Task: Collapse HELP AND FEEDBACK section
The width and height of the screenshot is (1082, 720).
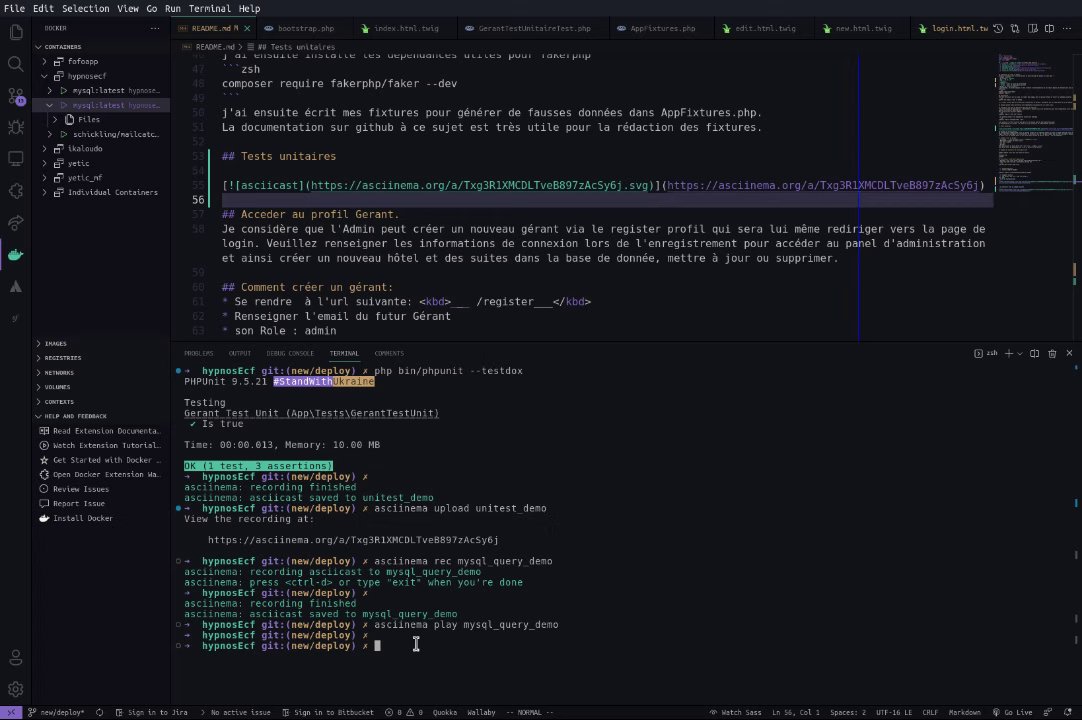Action: tap(39, 416)
